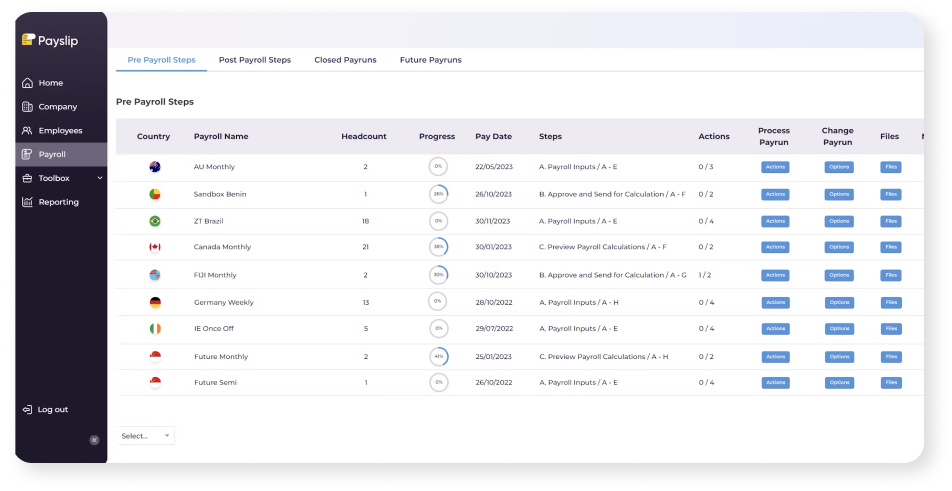Open Options for Germany Weekly payrun

(x=839, y=301)
